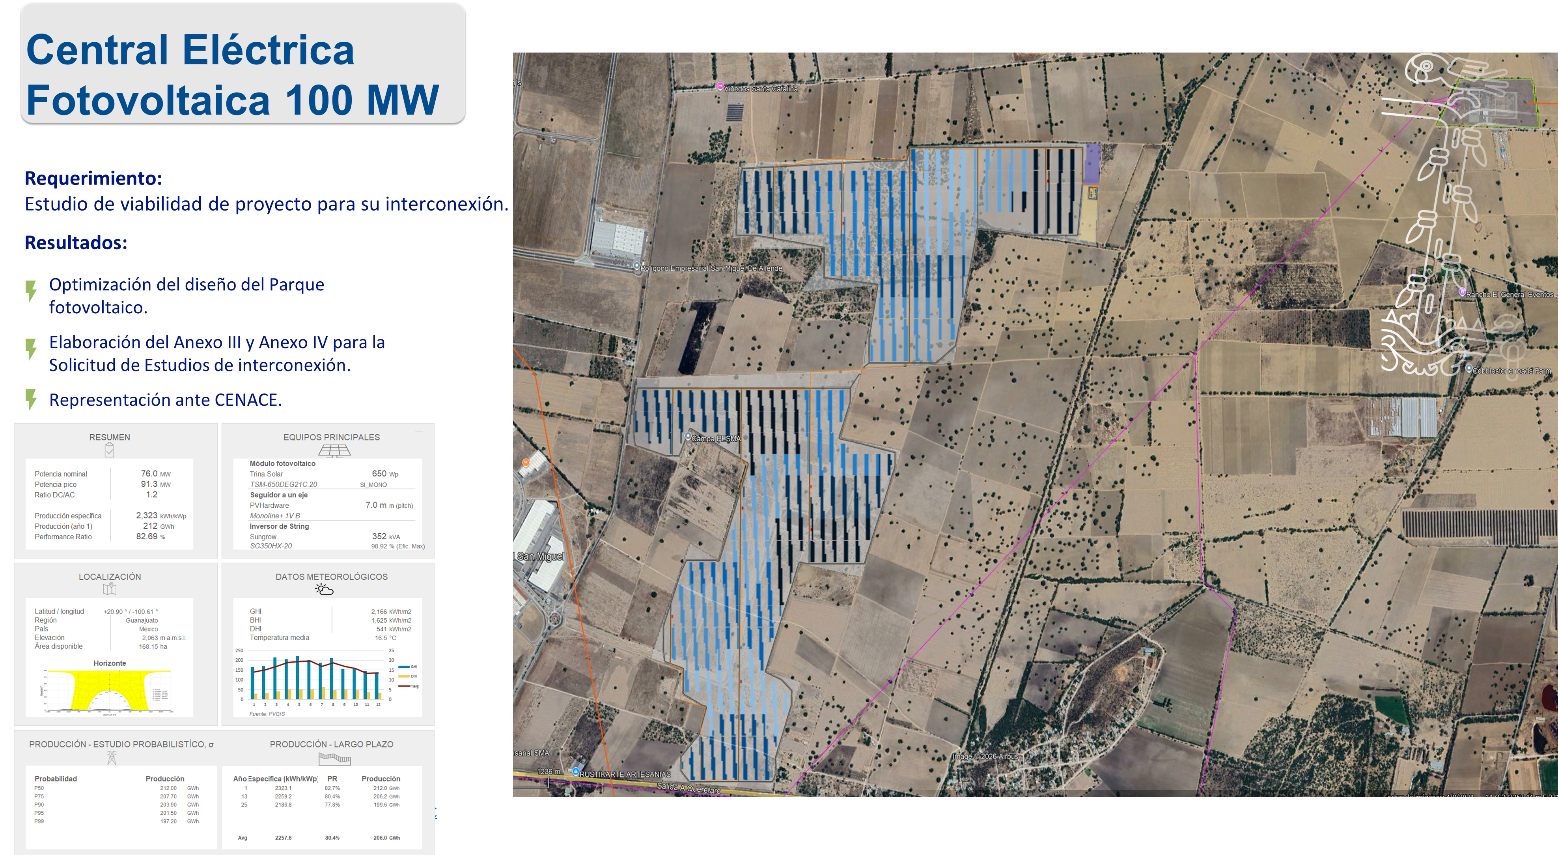
Task: Click the map pin at Polígono Empresarial San Miguel
Action: pos(637,267)
